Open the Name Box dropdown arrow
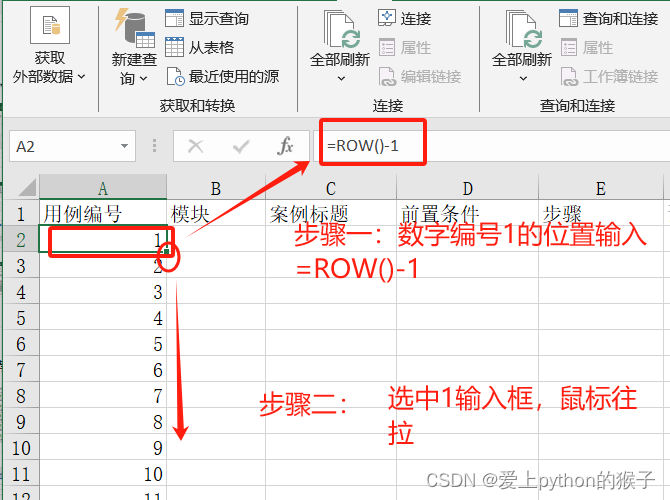The height and width of the screenshot is (500, 670). (124, 146)
